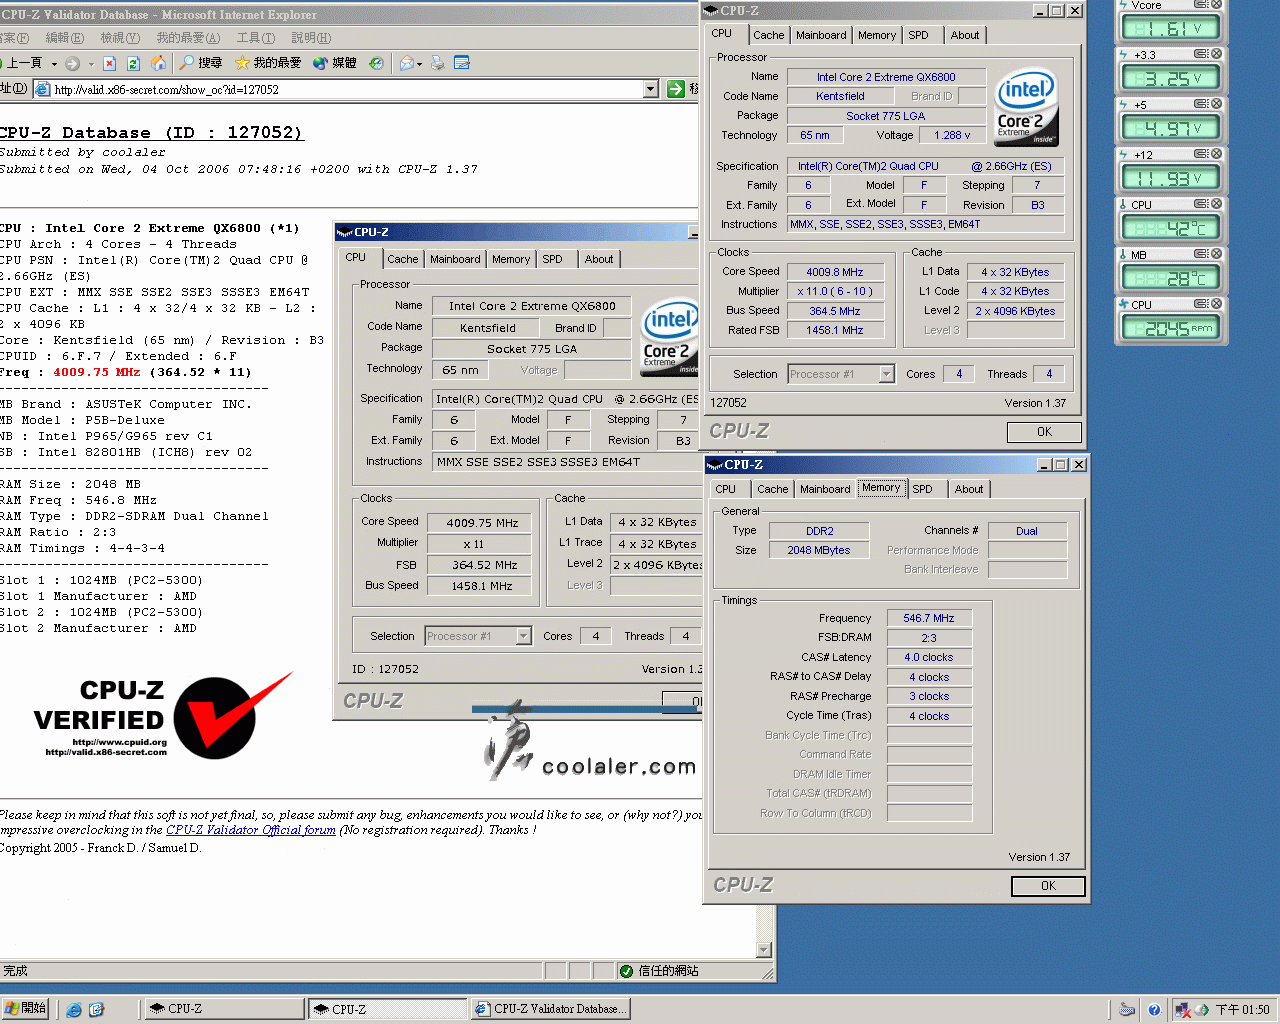The width and height of the screenshot is (1280, 1024).
Task: Switch to SPD tab in top-right CPU-Z window
Action: pos(918,35)
